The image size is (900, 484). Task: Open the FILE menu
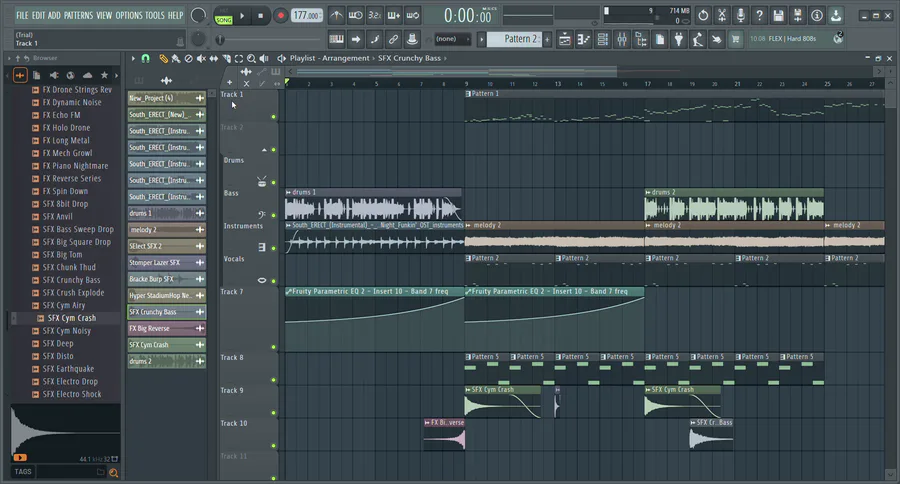[x=22, y=16]
